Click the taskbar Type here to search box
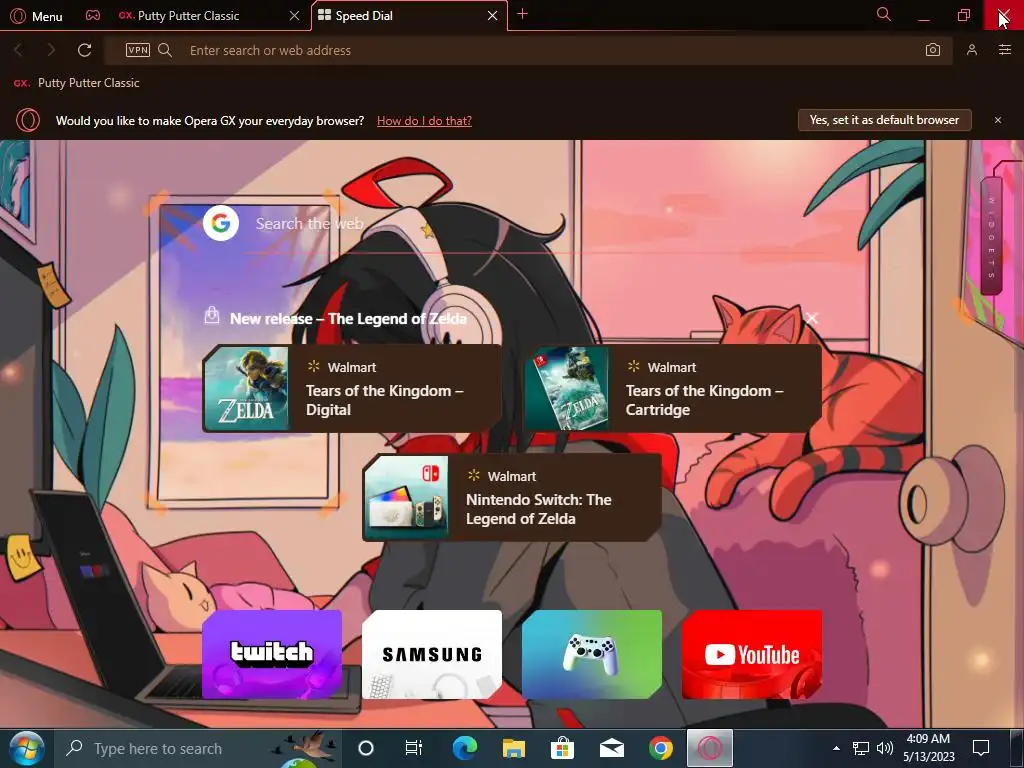 196,748
